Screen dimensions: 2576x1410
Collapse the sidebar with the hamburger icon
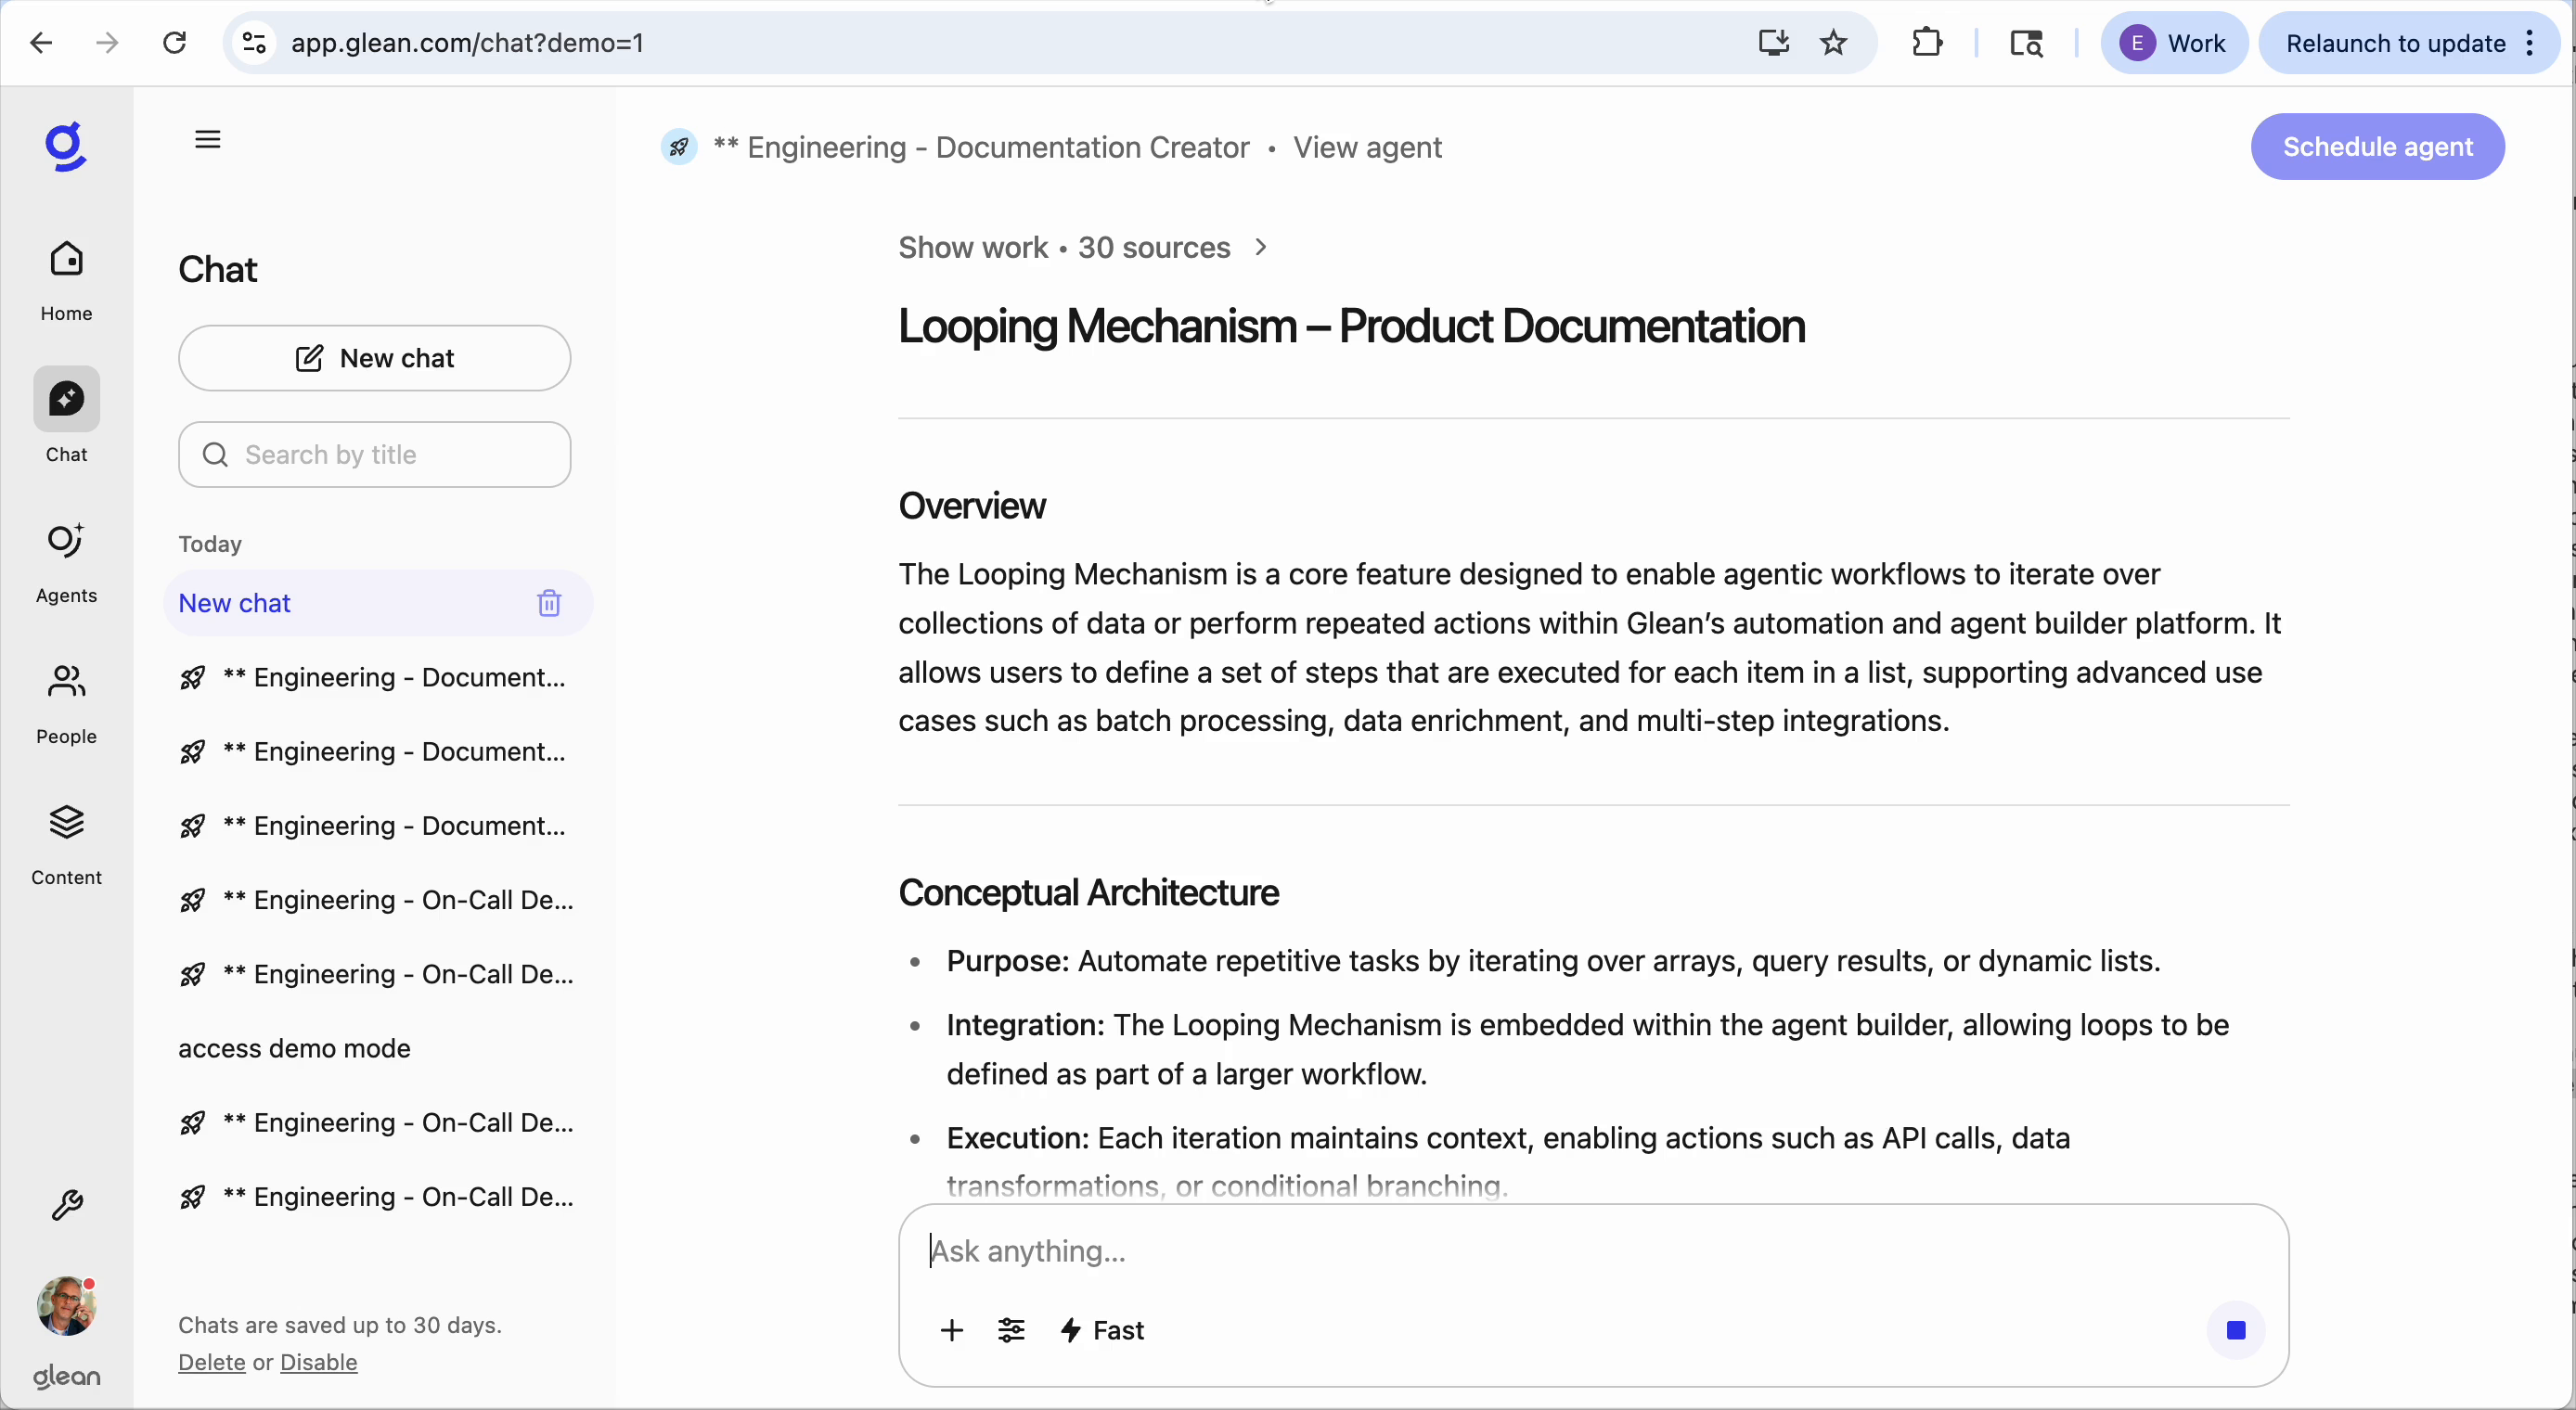coord(207,139)
